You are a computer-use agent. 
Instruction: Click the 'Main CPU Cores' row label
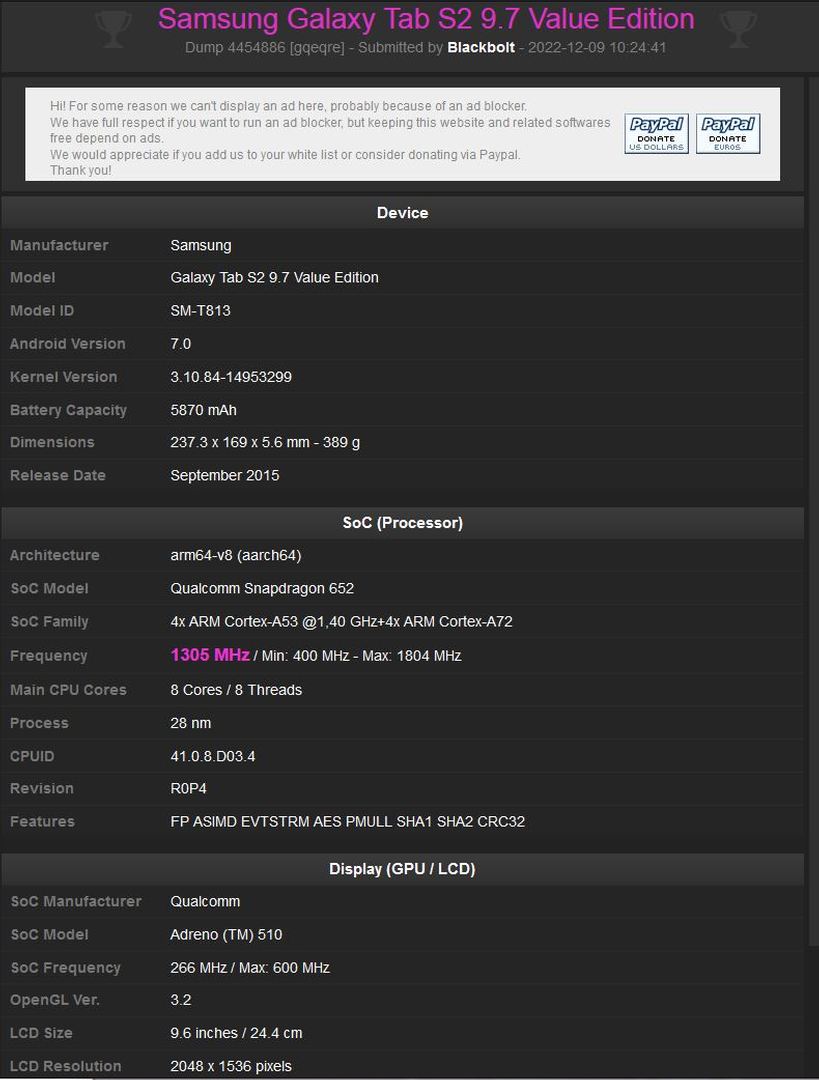click(x=68, y=689)
